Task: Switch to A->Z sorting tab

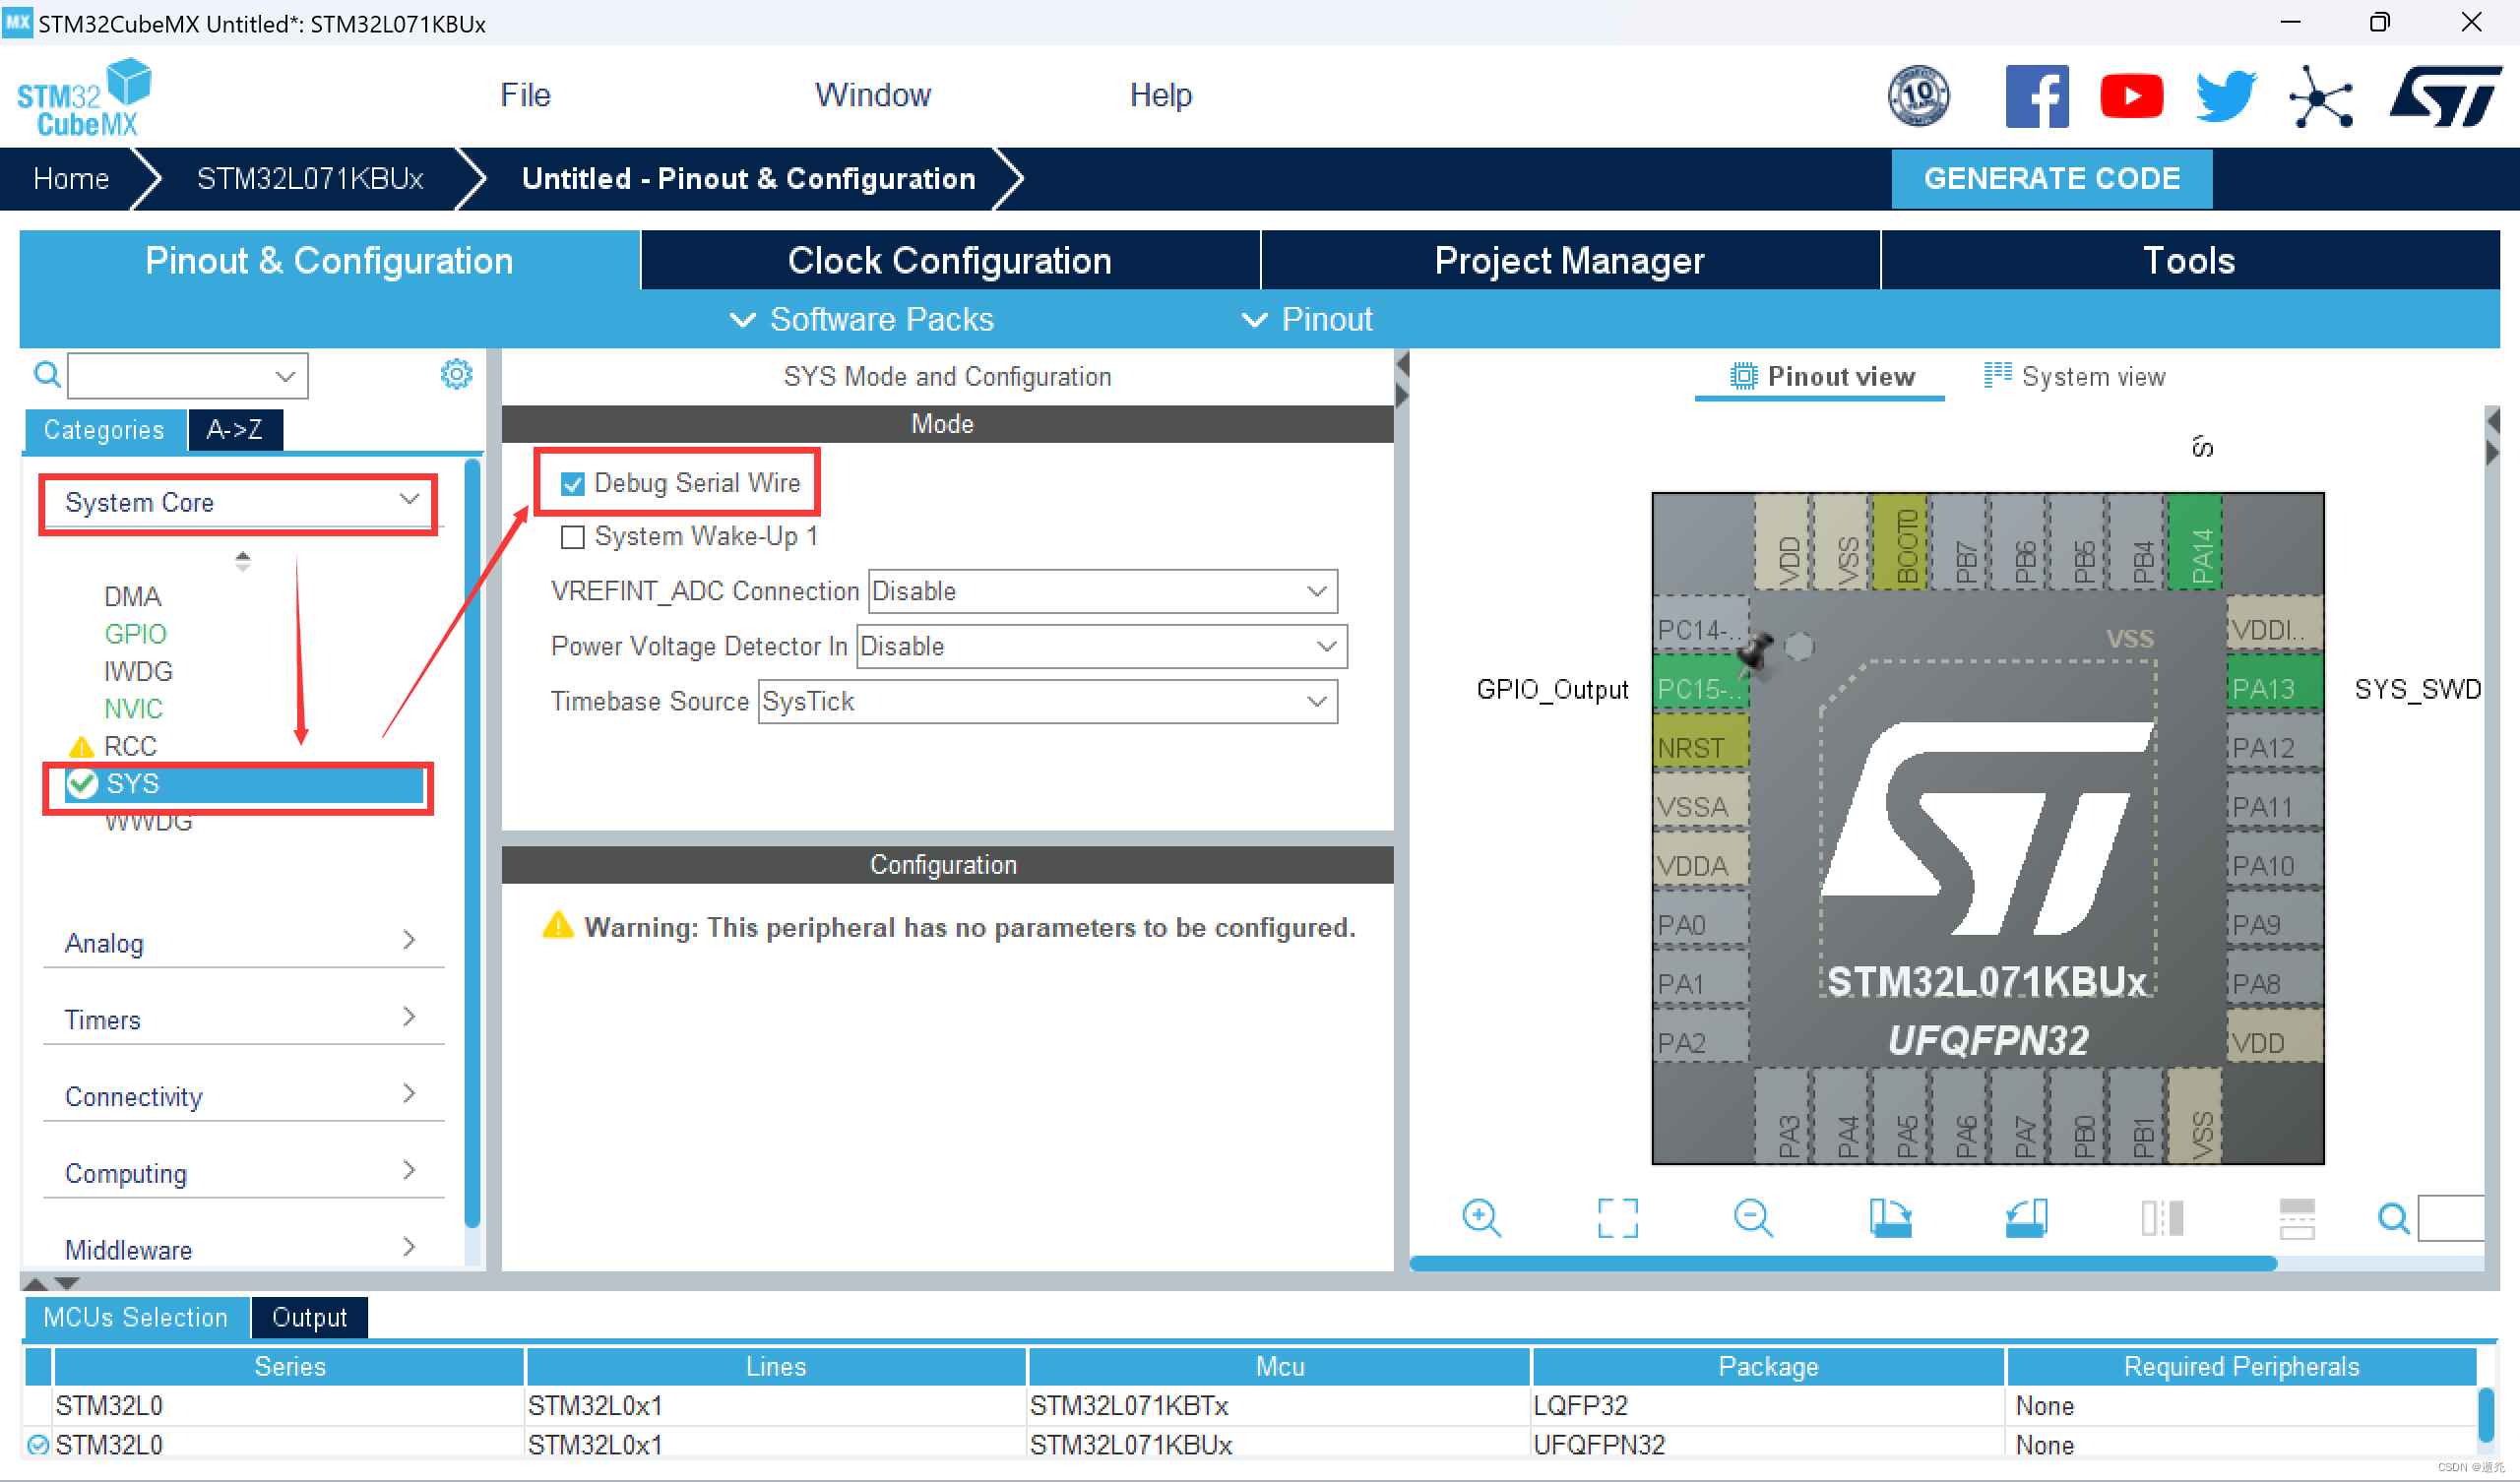Action: pyautogui.click(x=235, y=430)
